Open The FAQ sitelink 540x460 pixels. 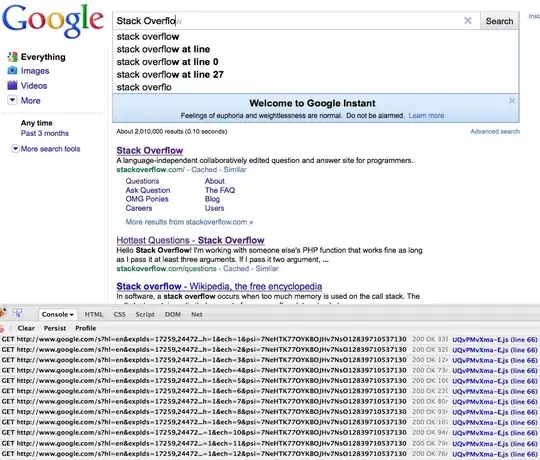point(220,190)
